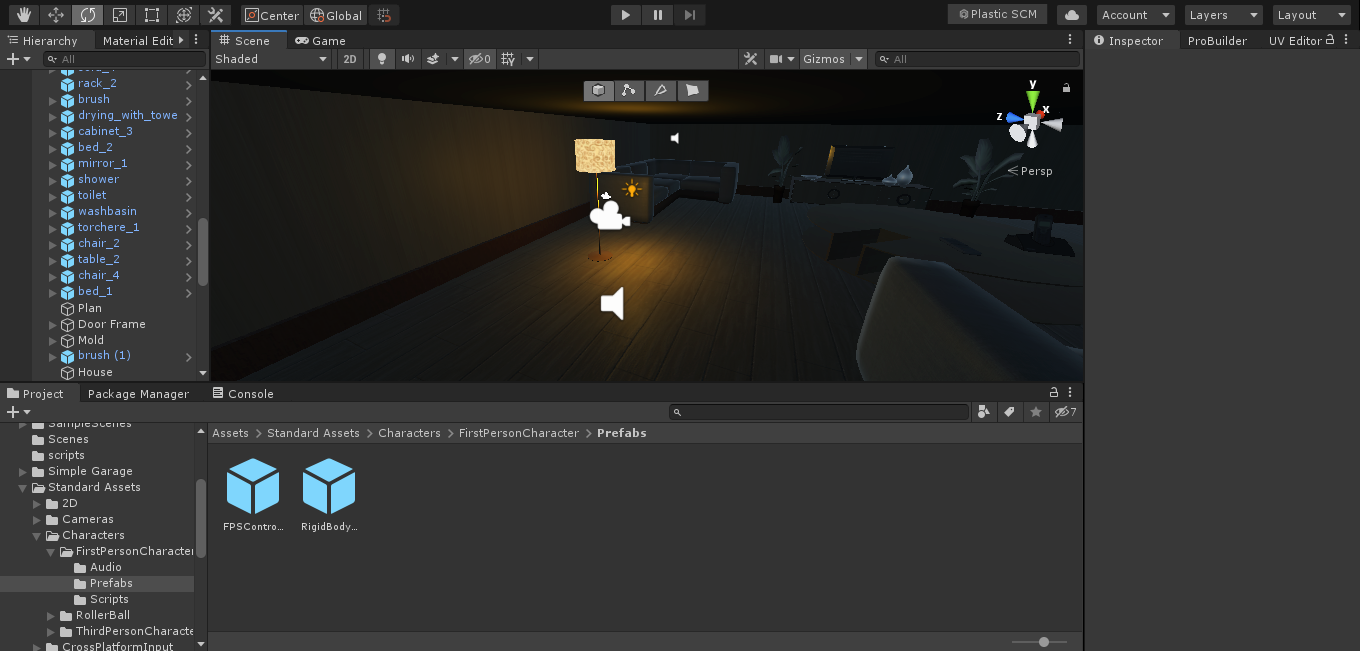Open the Package Manager tab
1360x651 pixels.
click(x=137, y=394)
